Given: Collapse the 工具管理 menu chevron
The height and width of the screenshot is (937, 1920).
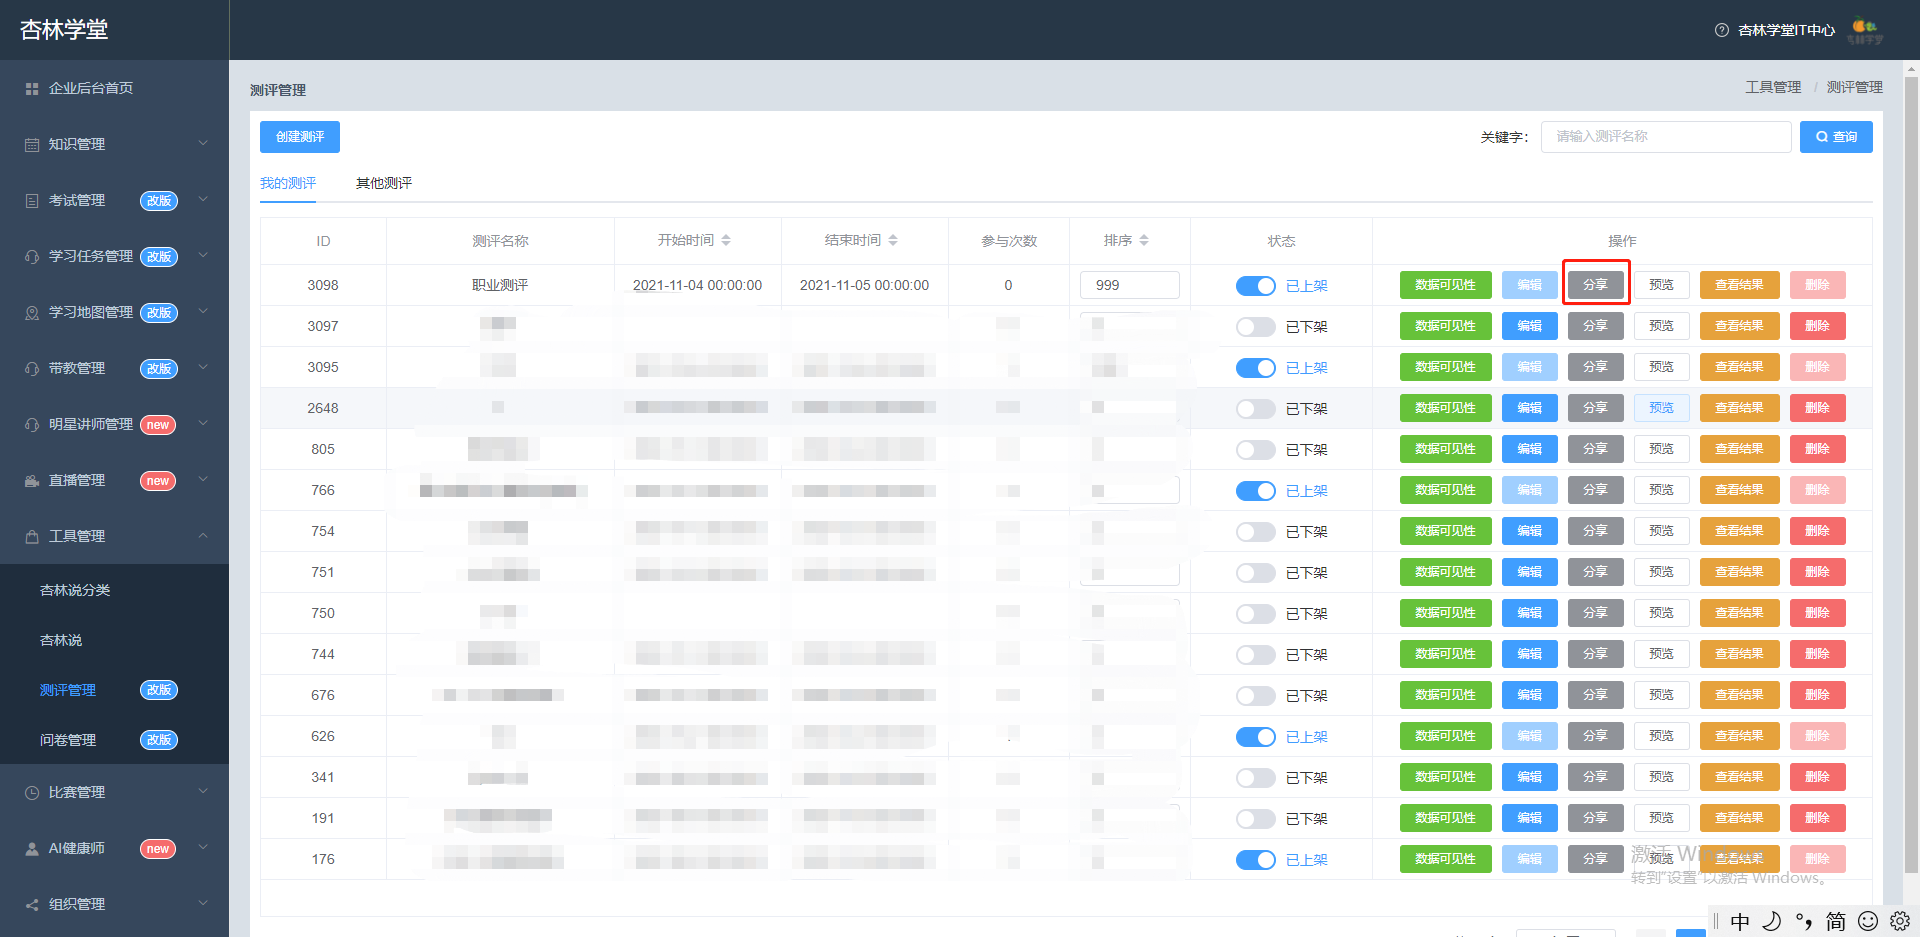Looking at the screenshot, I should point(203,536).
